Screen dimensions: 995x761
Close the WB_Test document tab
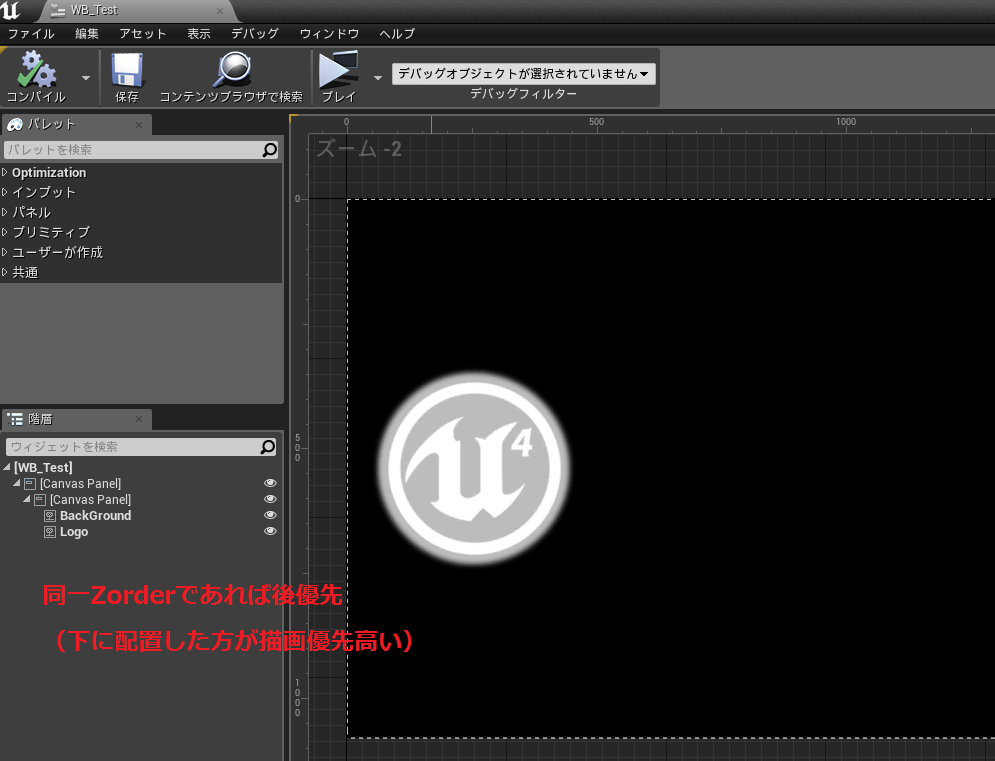click(220, 11)
